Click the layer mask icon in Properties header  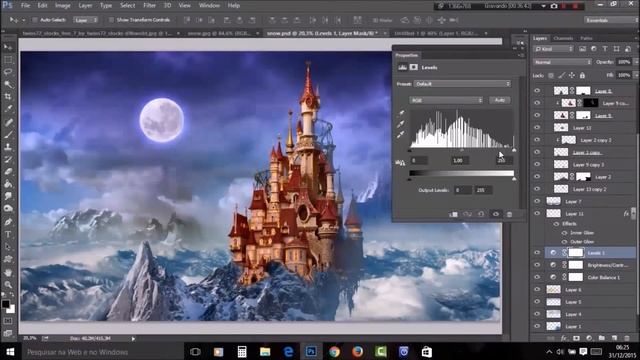click(x=413, y=67)
